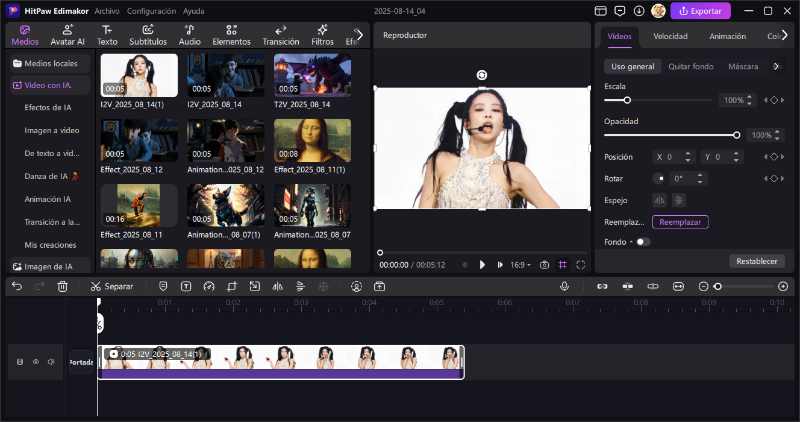
Task: Enter fullscreen preview
Action: point(581,265)
